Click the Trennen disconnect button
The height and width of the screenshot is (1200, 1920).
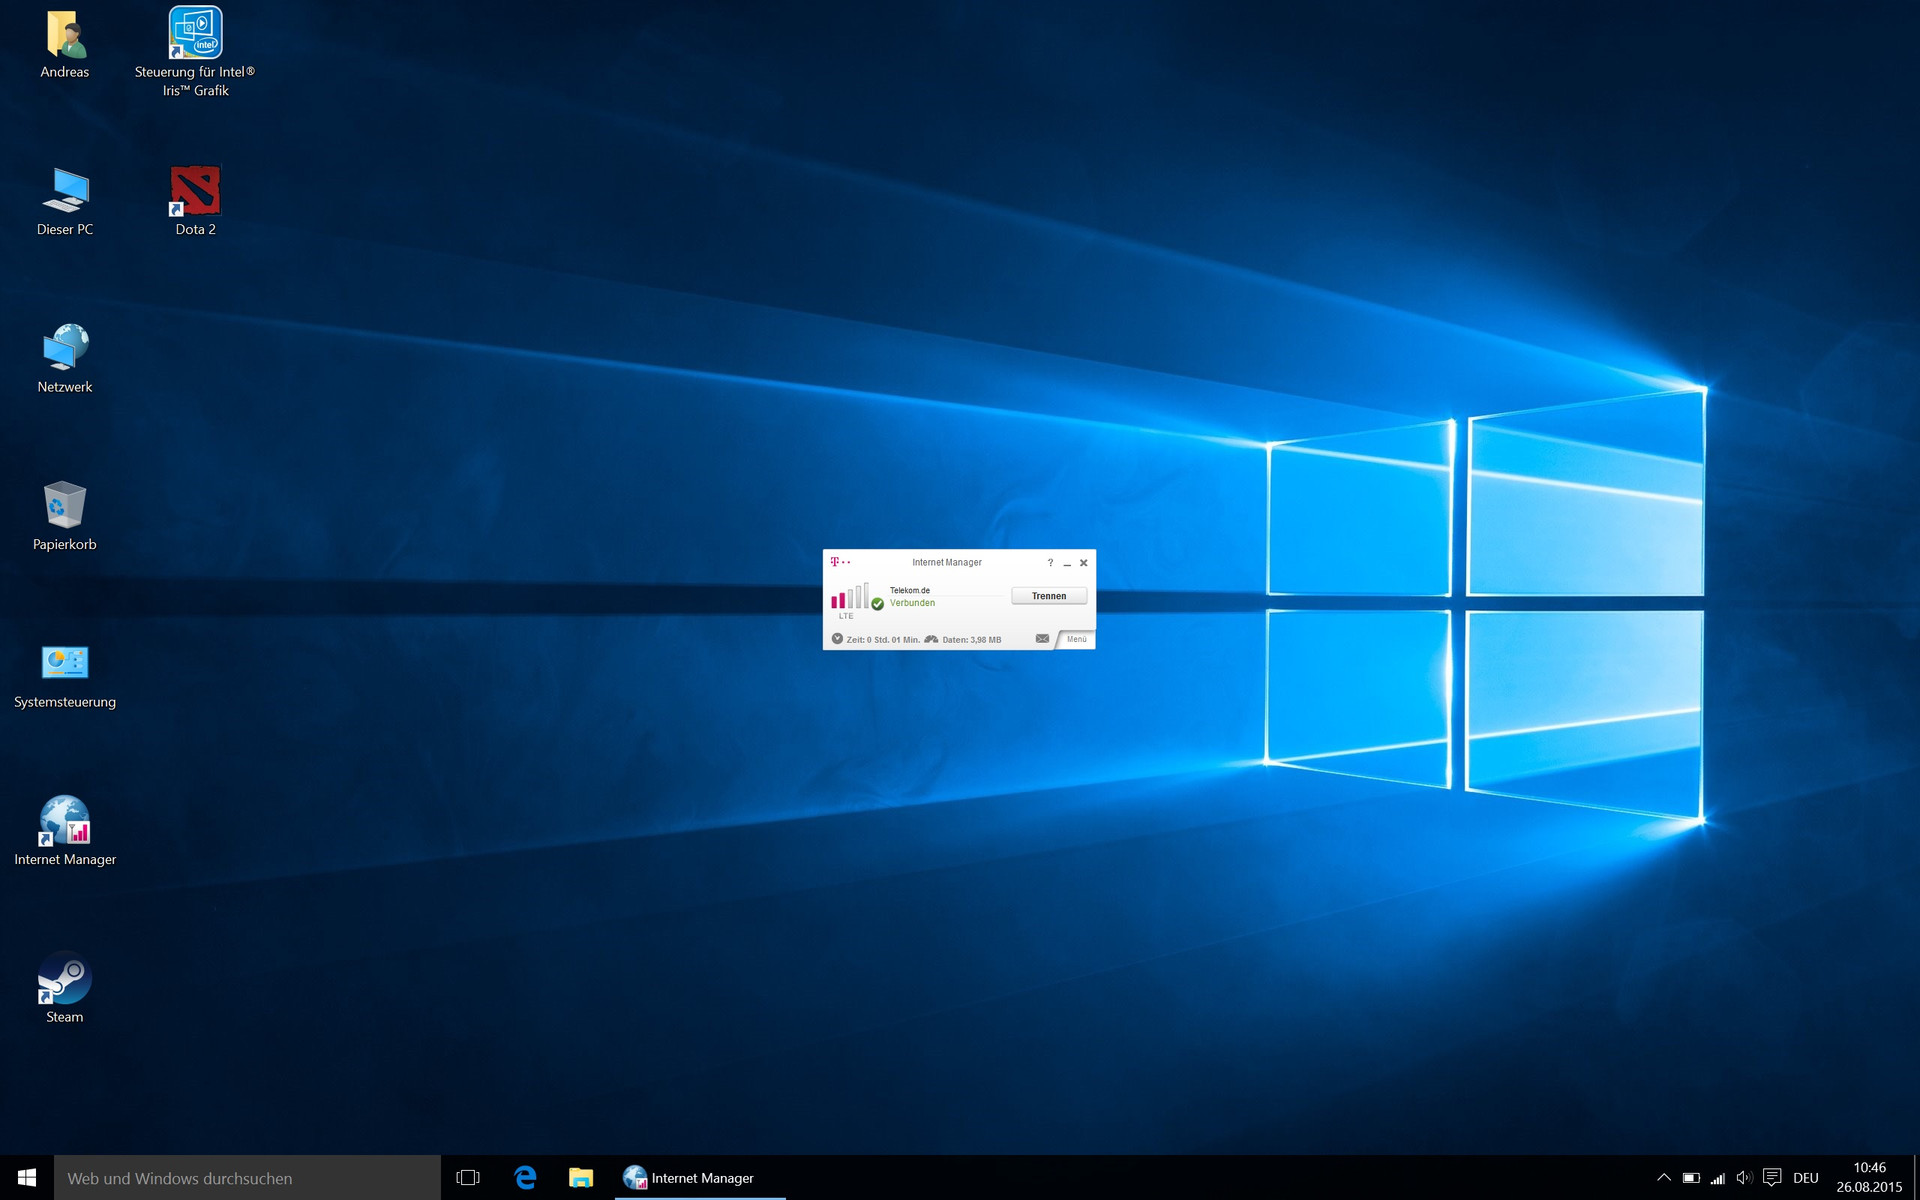(x=1048, y=596)
